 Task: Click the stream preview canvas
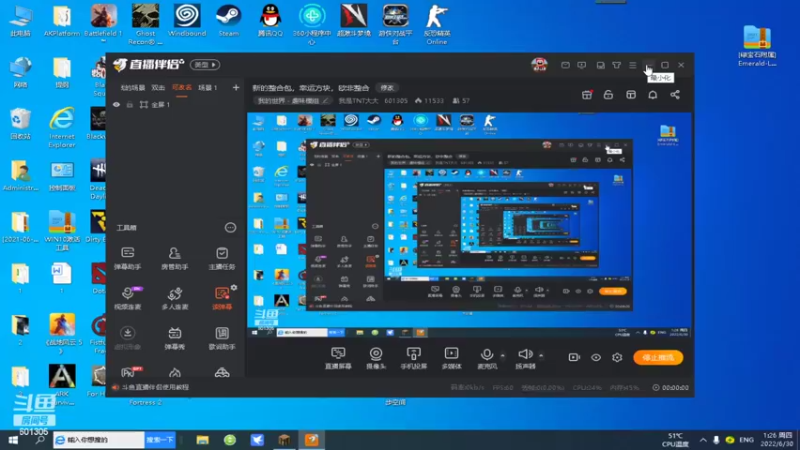(469, 225)
